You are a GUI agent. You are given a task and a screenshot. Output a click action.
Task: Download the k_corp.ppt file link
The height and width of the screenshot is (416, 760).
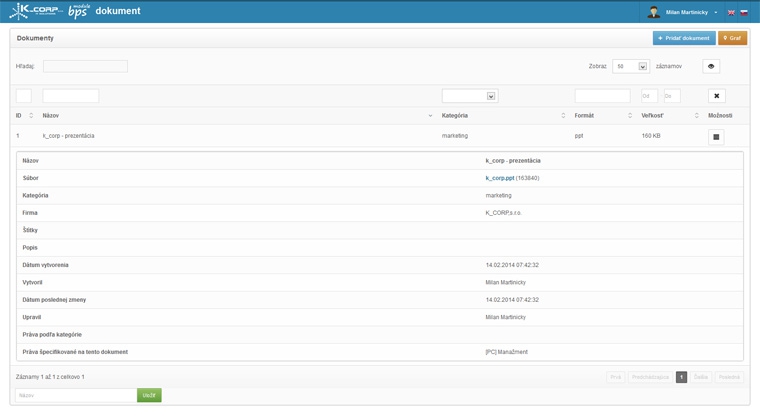(x=500, y=178)
